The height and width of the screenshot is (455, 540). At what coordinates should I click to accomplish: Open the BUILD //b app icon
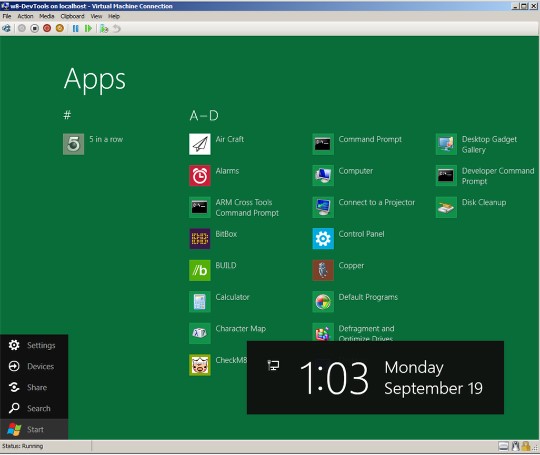coord(200,270)
